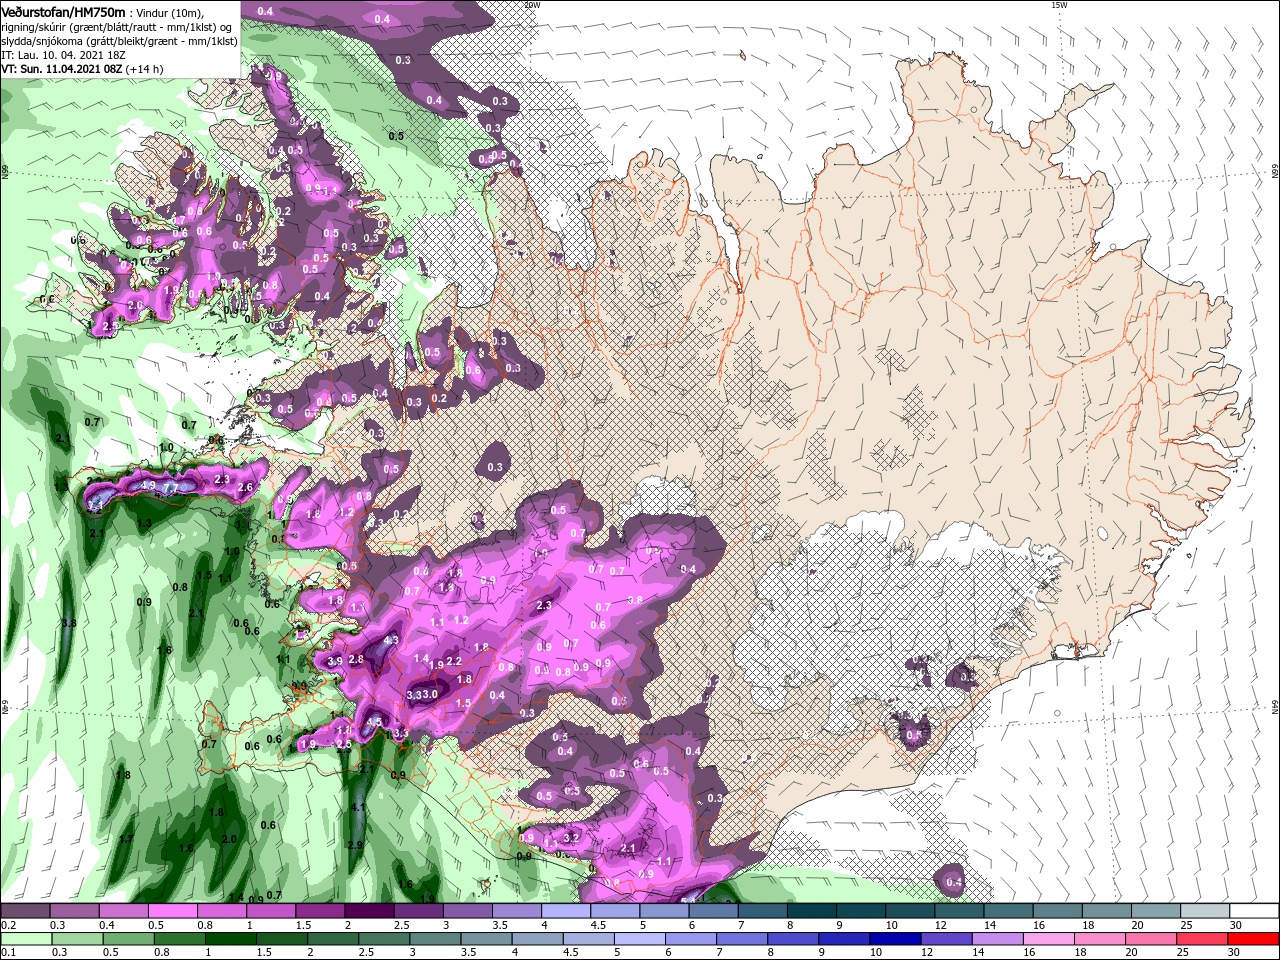This screenshot has height=960, width=1280.
Task: Click the 4.9 precipitation value on the map
Action: pos(149,485)
